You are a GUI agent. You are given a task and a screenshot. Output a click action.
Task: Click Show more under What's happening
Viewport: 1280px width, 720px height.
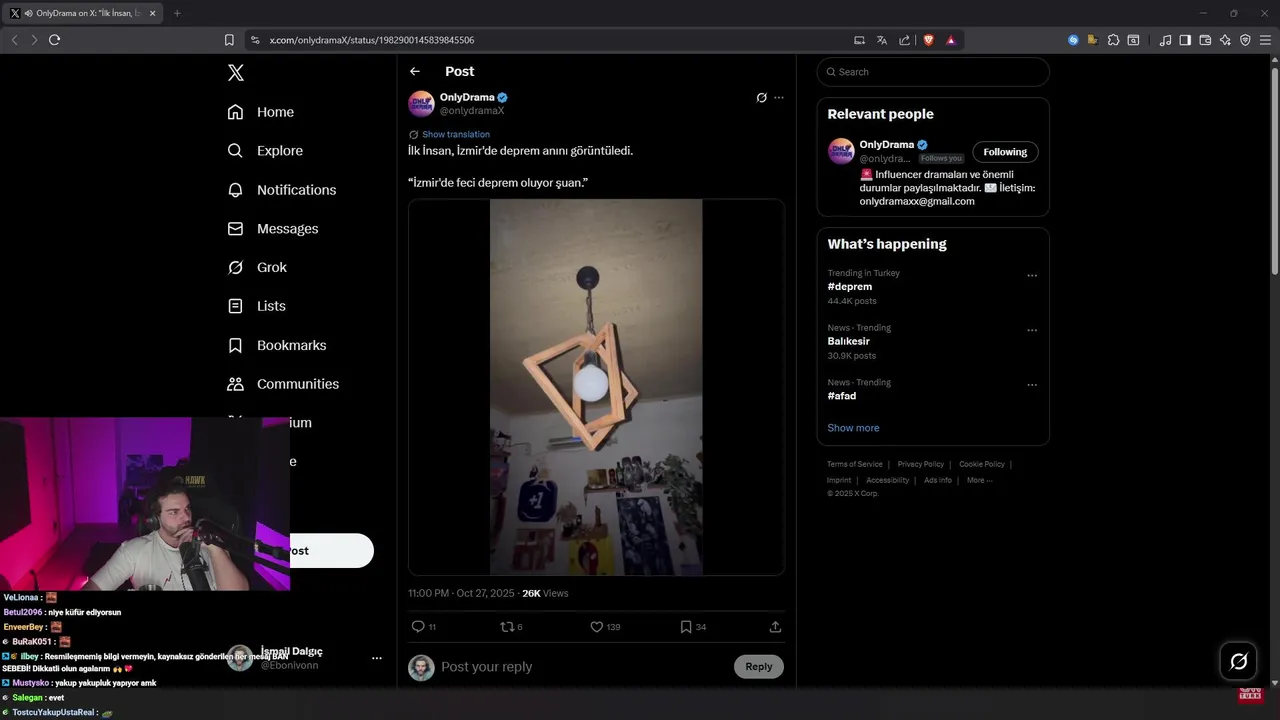[853, 428]
